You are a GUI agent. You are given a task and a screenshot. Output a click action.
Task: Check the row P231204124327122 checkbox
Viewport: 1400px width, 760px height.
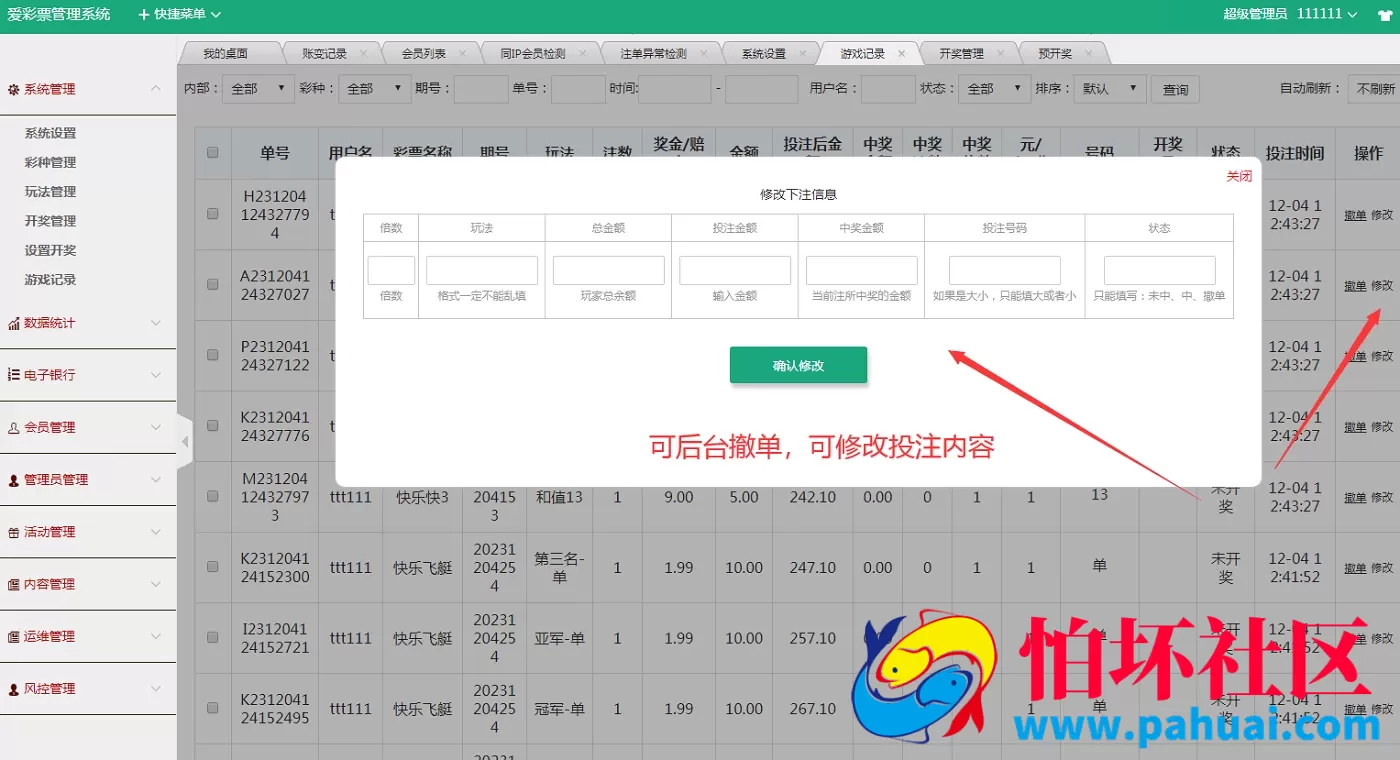212,354
